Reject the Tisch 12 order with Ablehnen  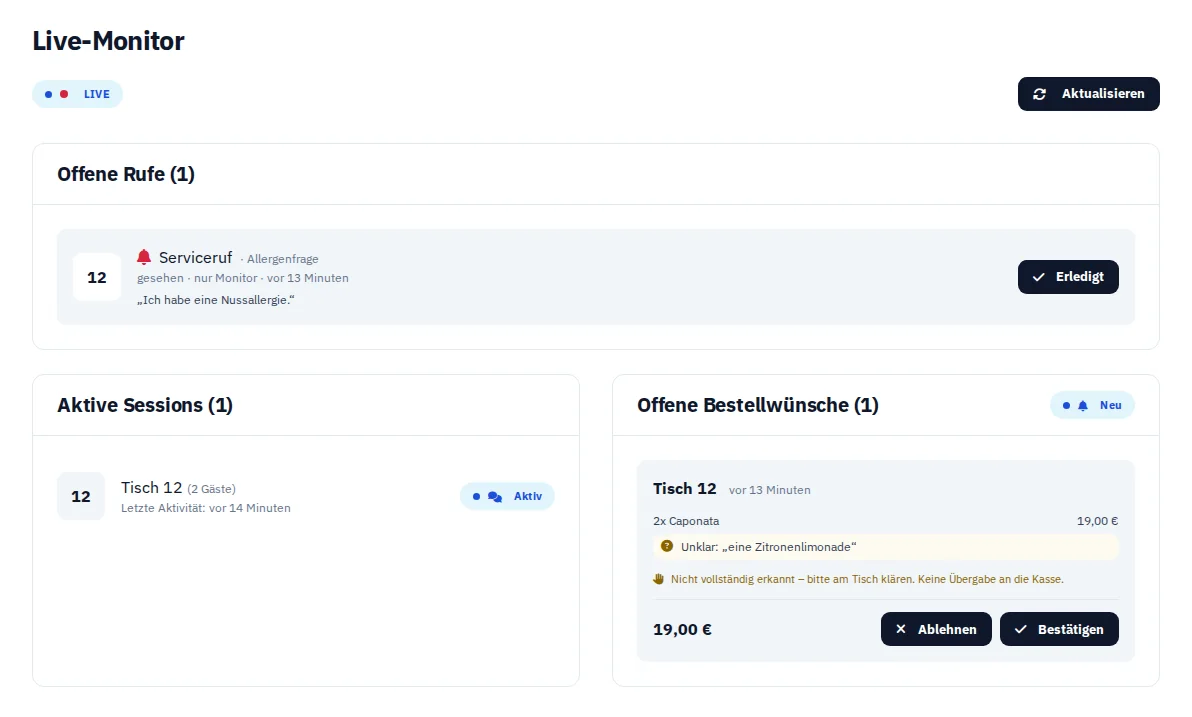[x=936, y=629]
